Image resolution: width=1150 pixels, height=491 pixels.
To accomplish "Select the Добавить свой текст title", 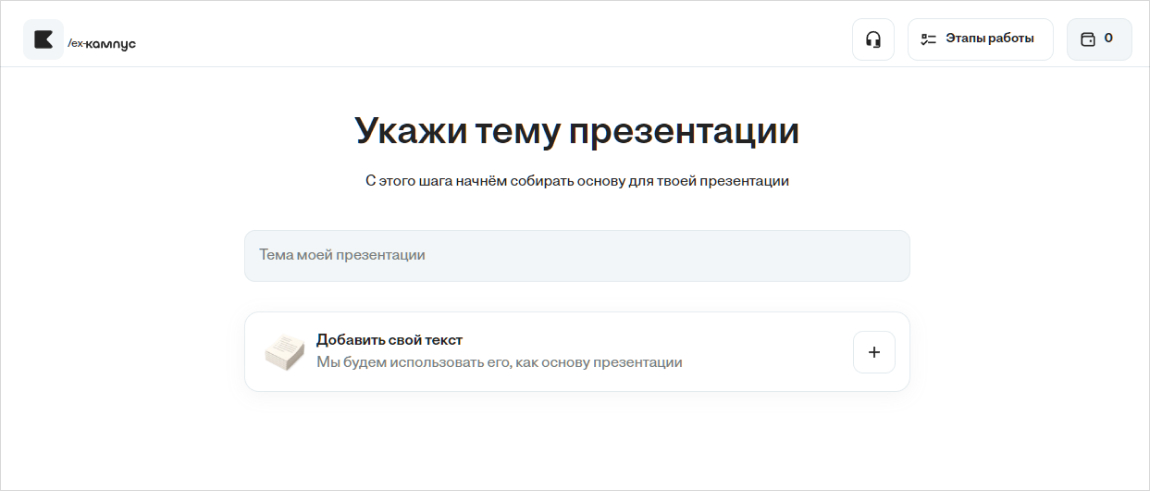I will click(389, 339).
